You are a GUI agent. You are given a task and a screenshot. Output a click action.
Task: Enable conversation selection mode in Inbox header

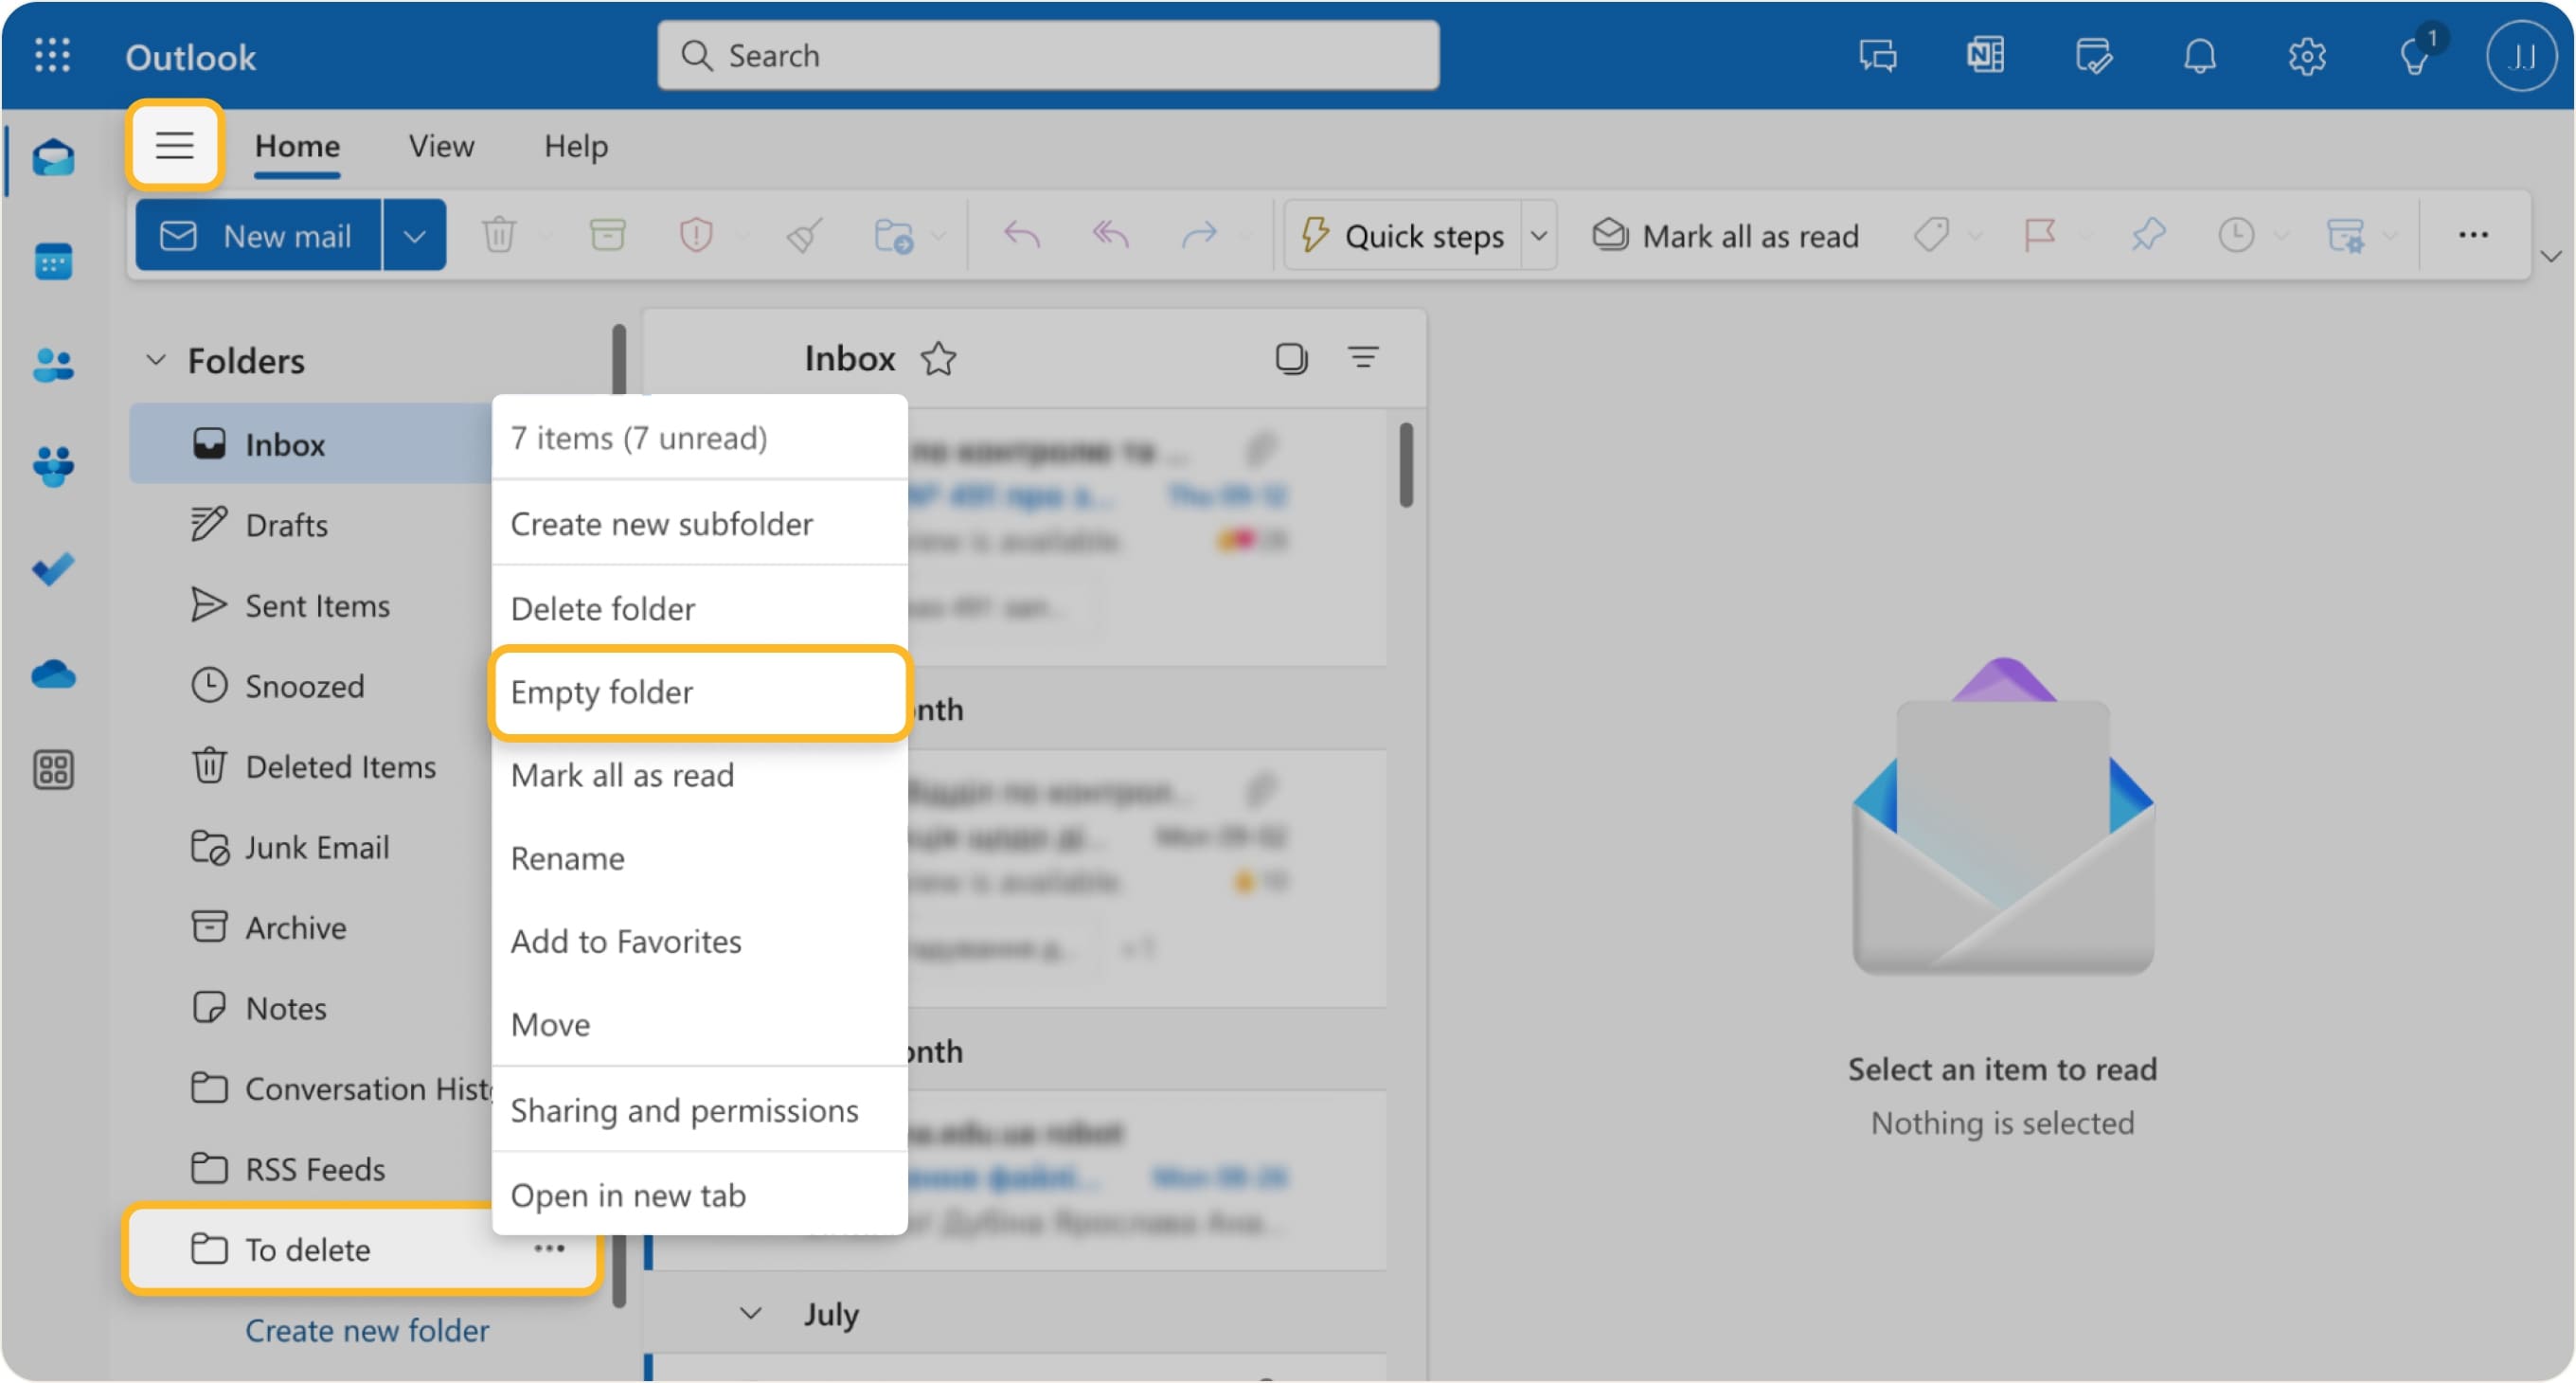(1291, 358)
